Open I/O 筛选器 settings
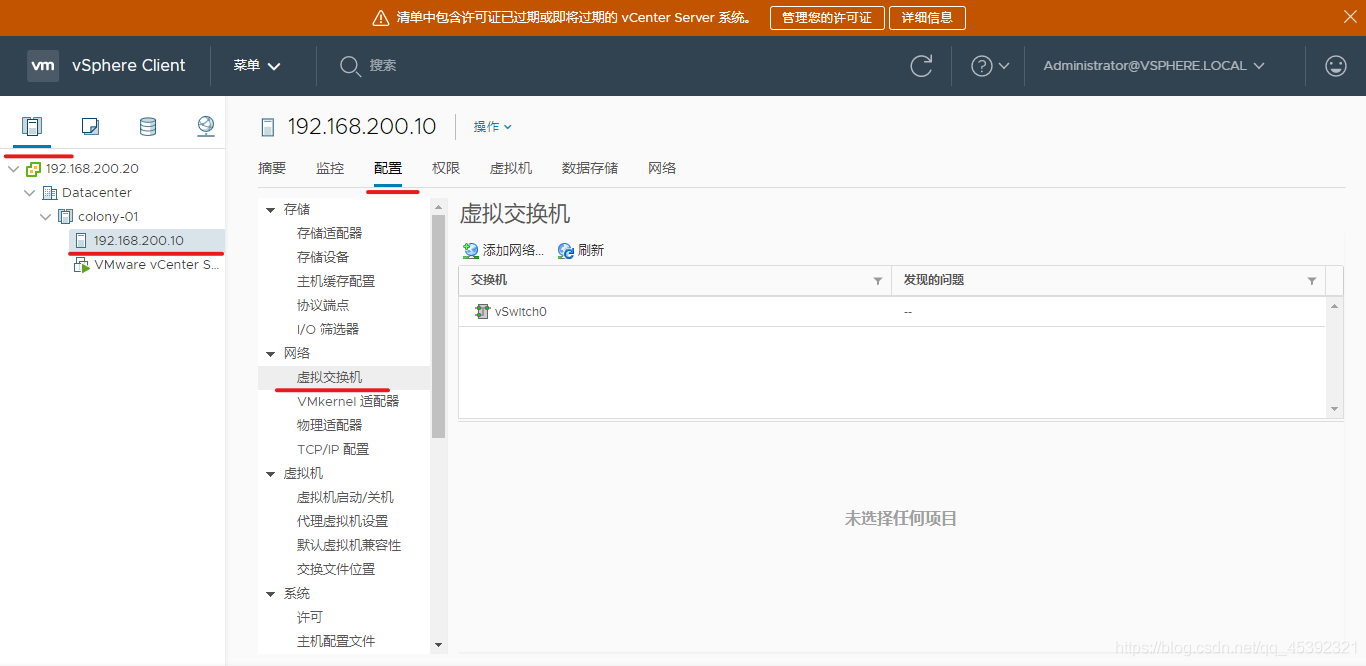The height and width of the screenshot is (666, 1366). (328, 329)
